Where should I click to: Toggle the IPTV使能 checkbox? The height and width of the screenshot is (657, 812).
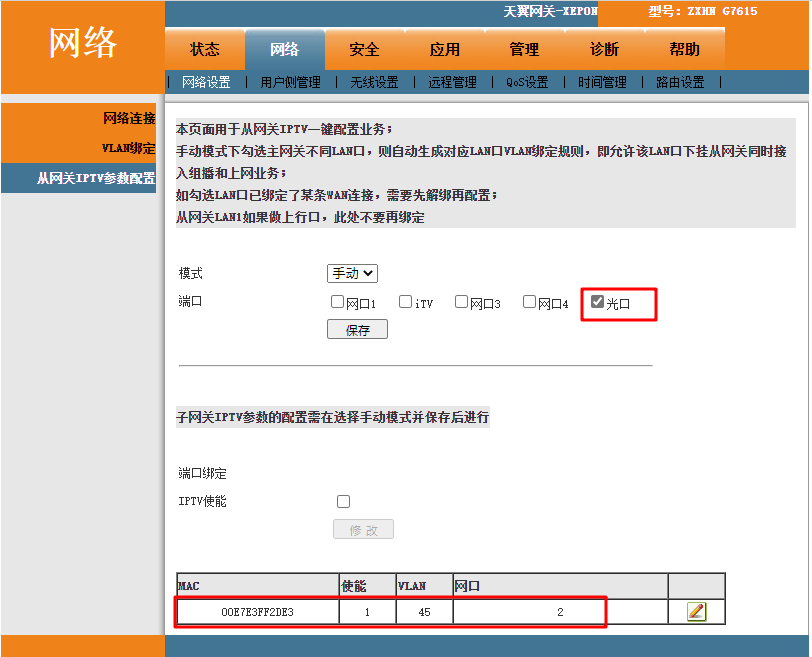[343, 501]
